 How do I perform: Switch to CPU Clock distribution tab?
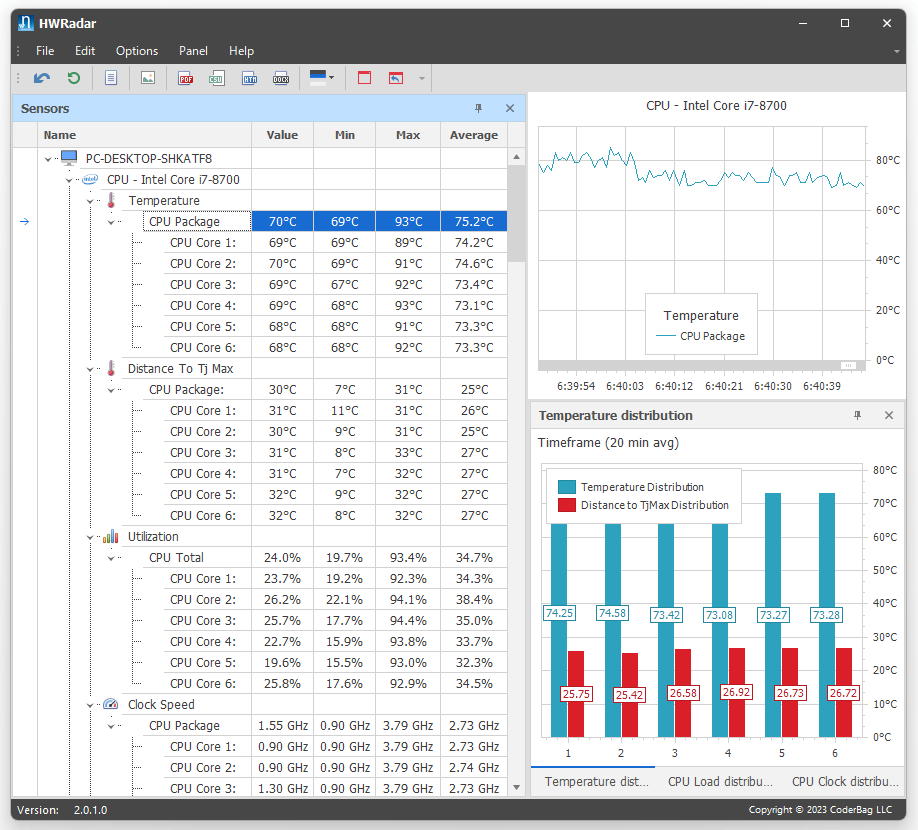[845, 781]
